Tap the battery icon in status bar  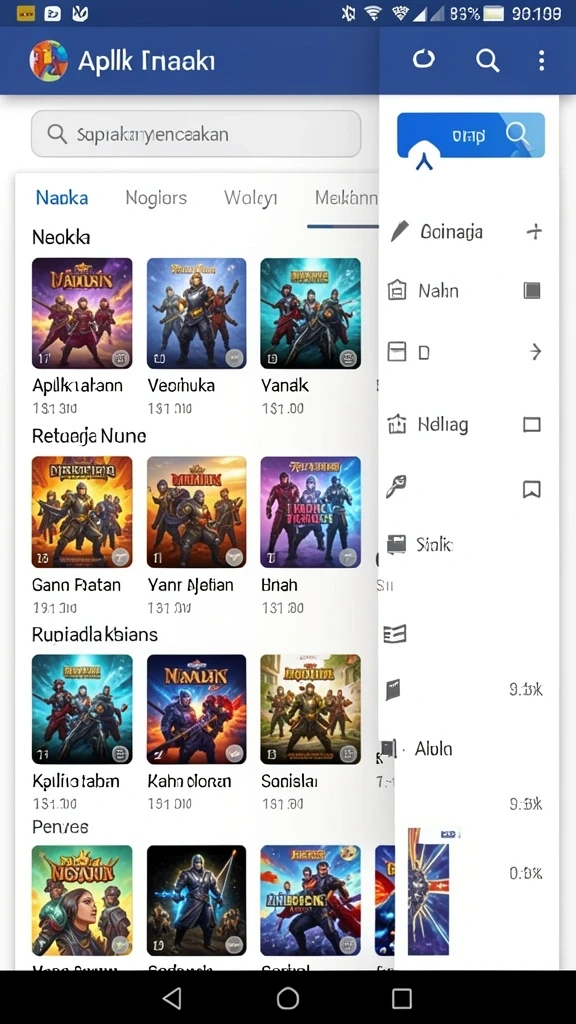495,13
